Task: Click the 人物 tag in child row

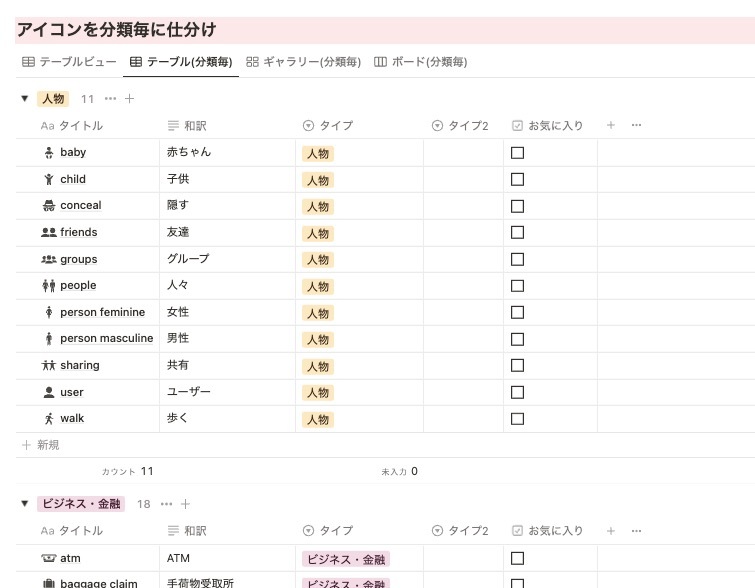Action: [x=318, y=180]
